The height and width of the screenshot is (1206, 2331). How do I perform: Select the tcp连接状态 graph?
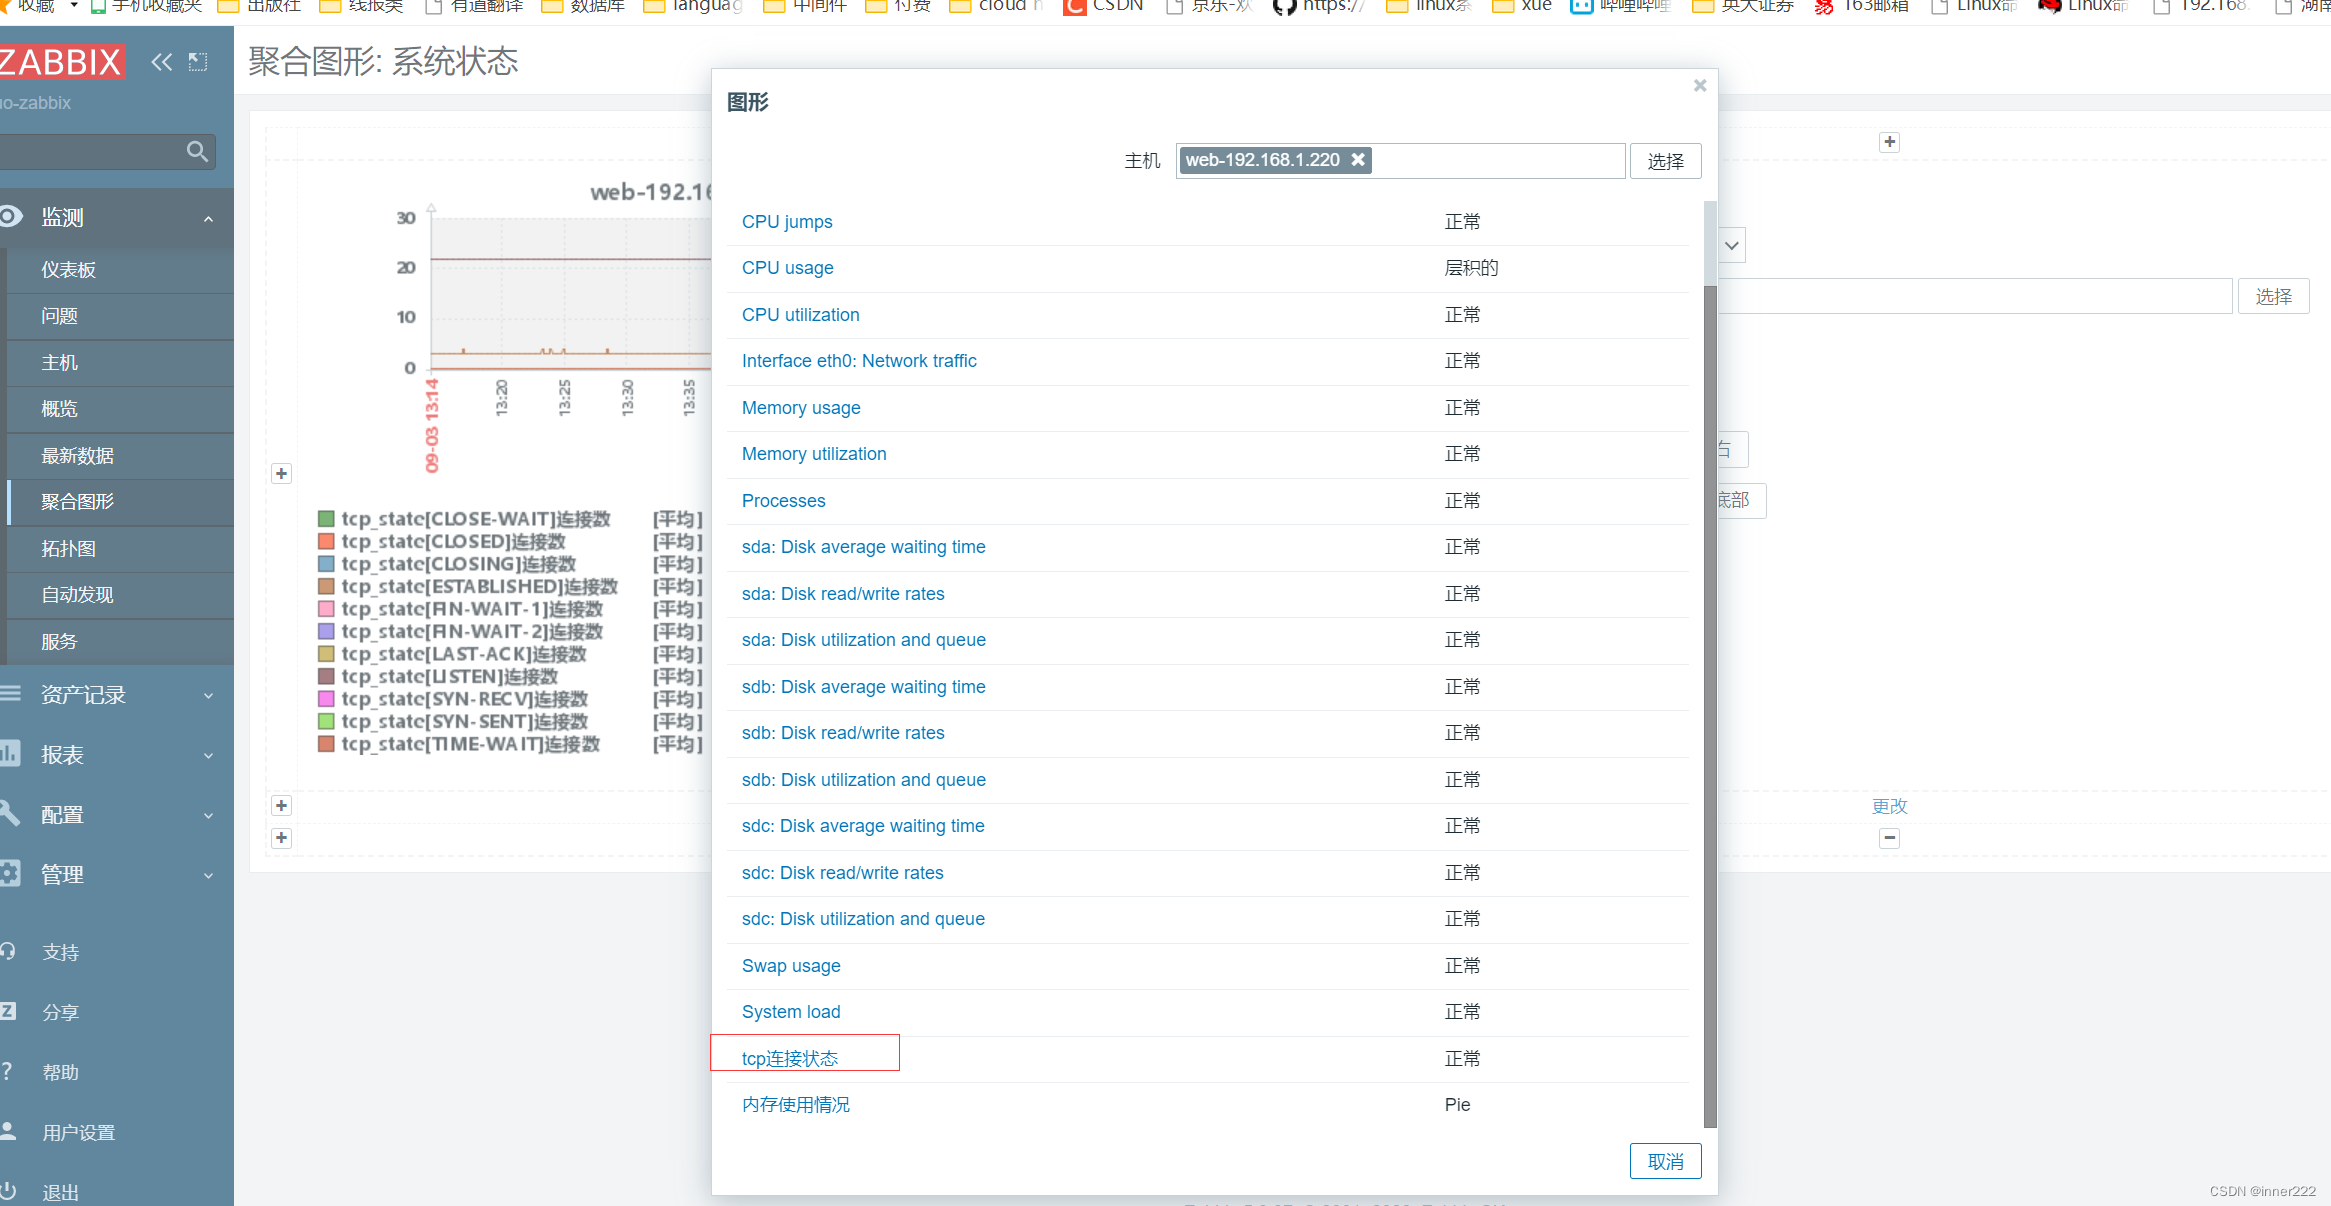click(790, 1059)
